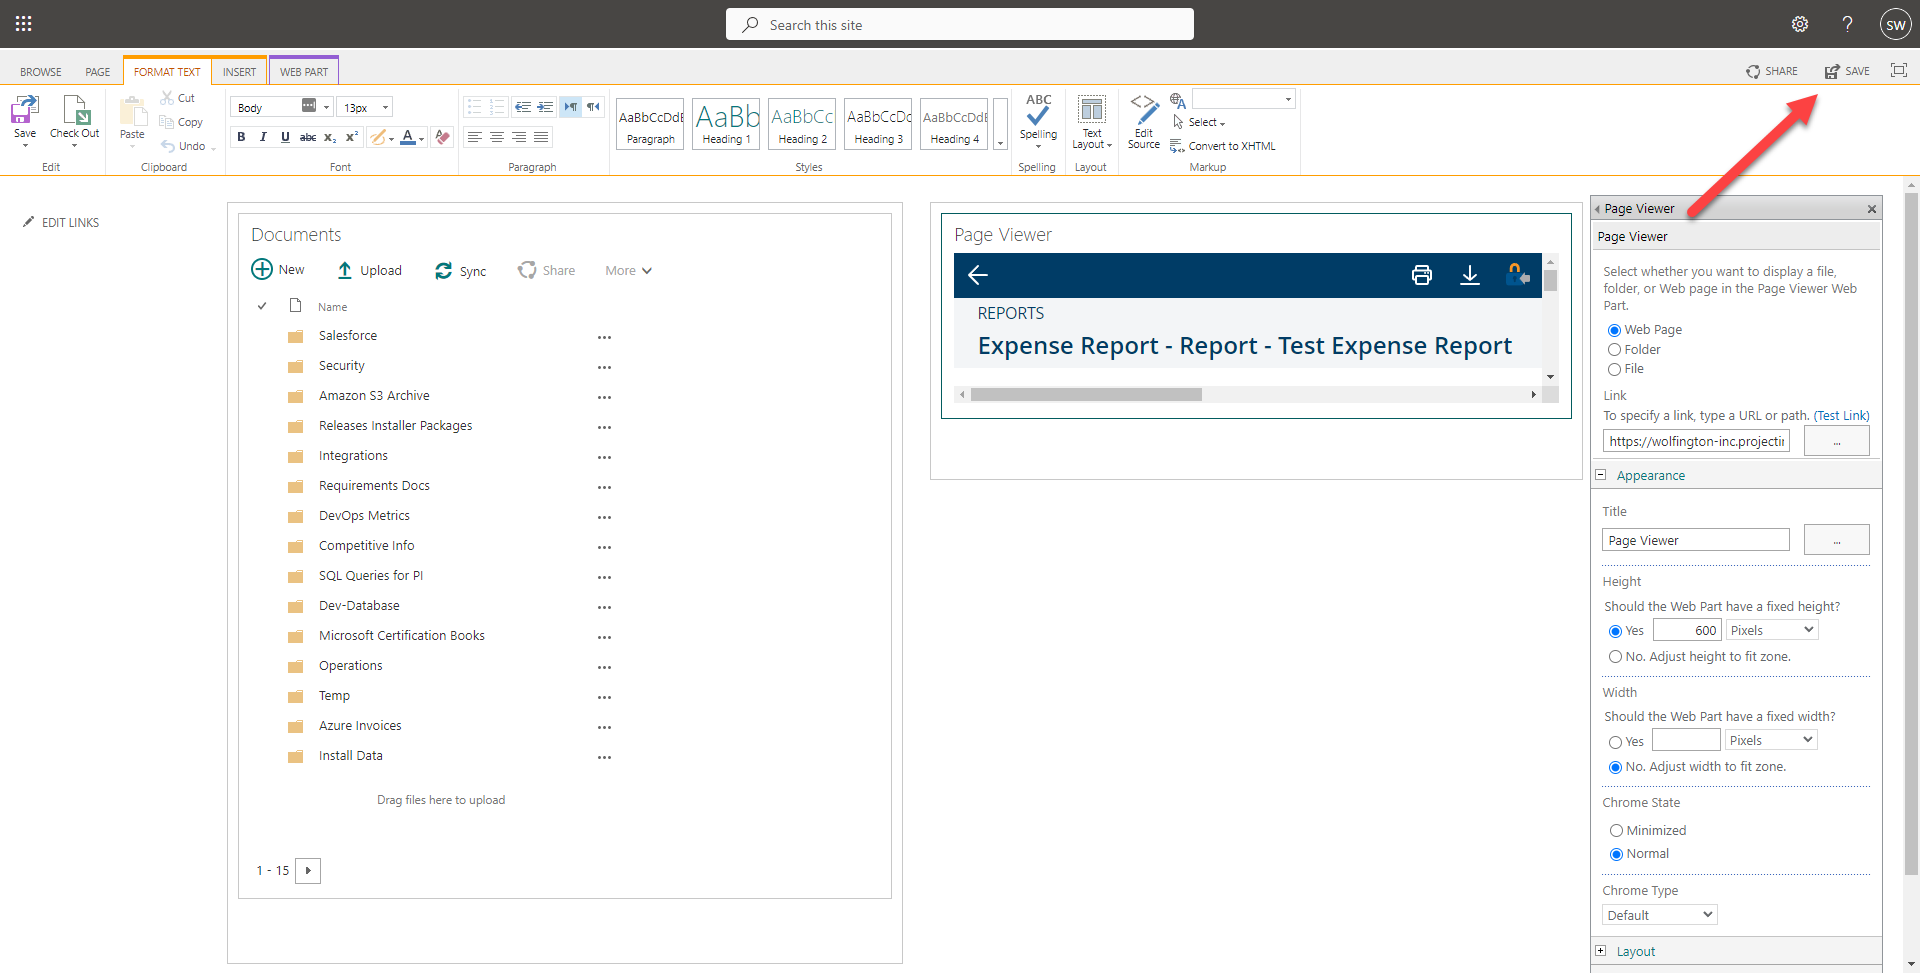Open the highlight color dropdown arrow
This screenshot has height=973, width=1920.
391,138
